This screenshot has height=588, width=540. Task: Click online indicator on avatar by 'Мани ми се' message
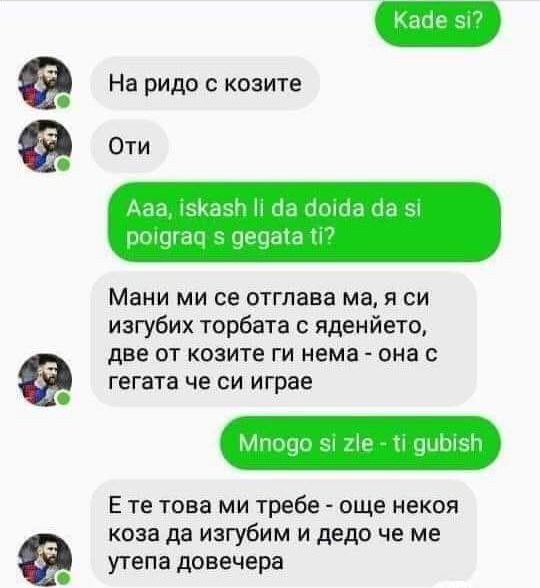(63, 398)
